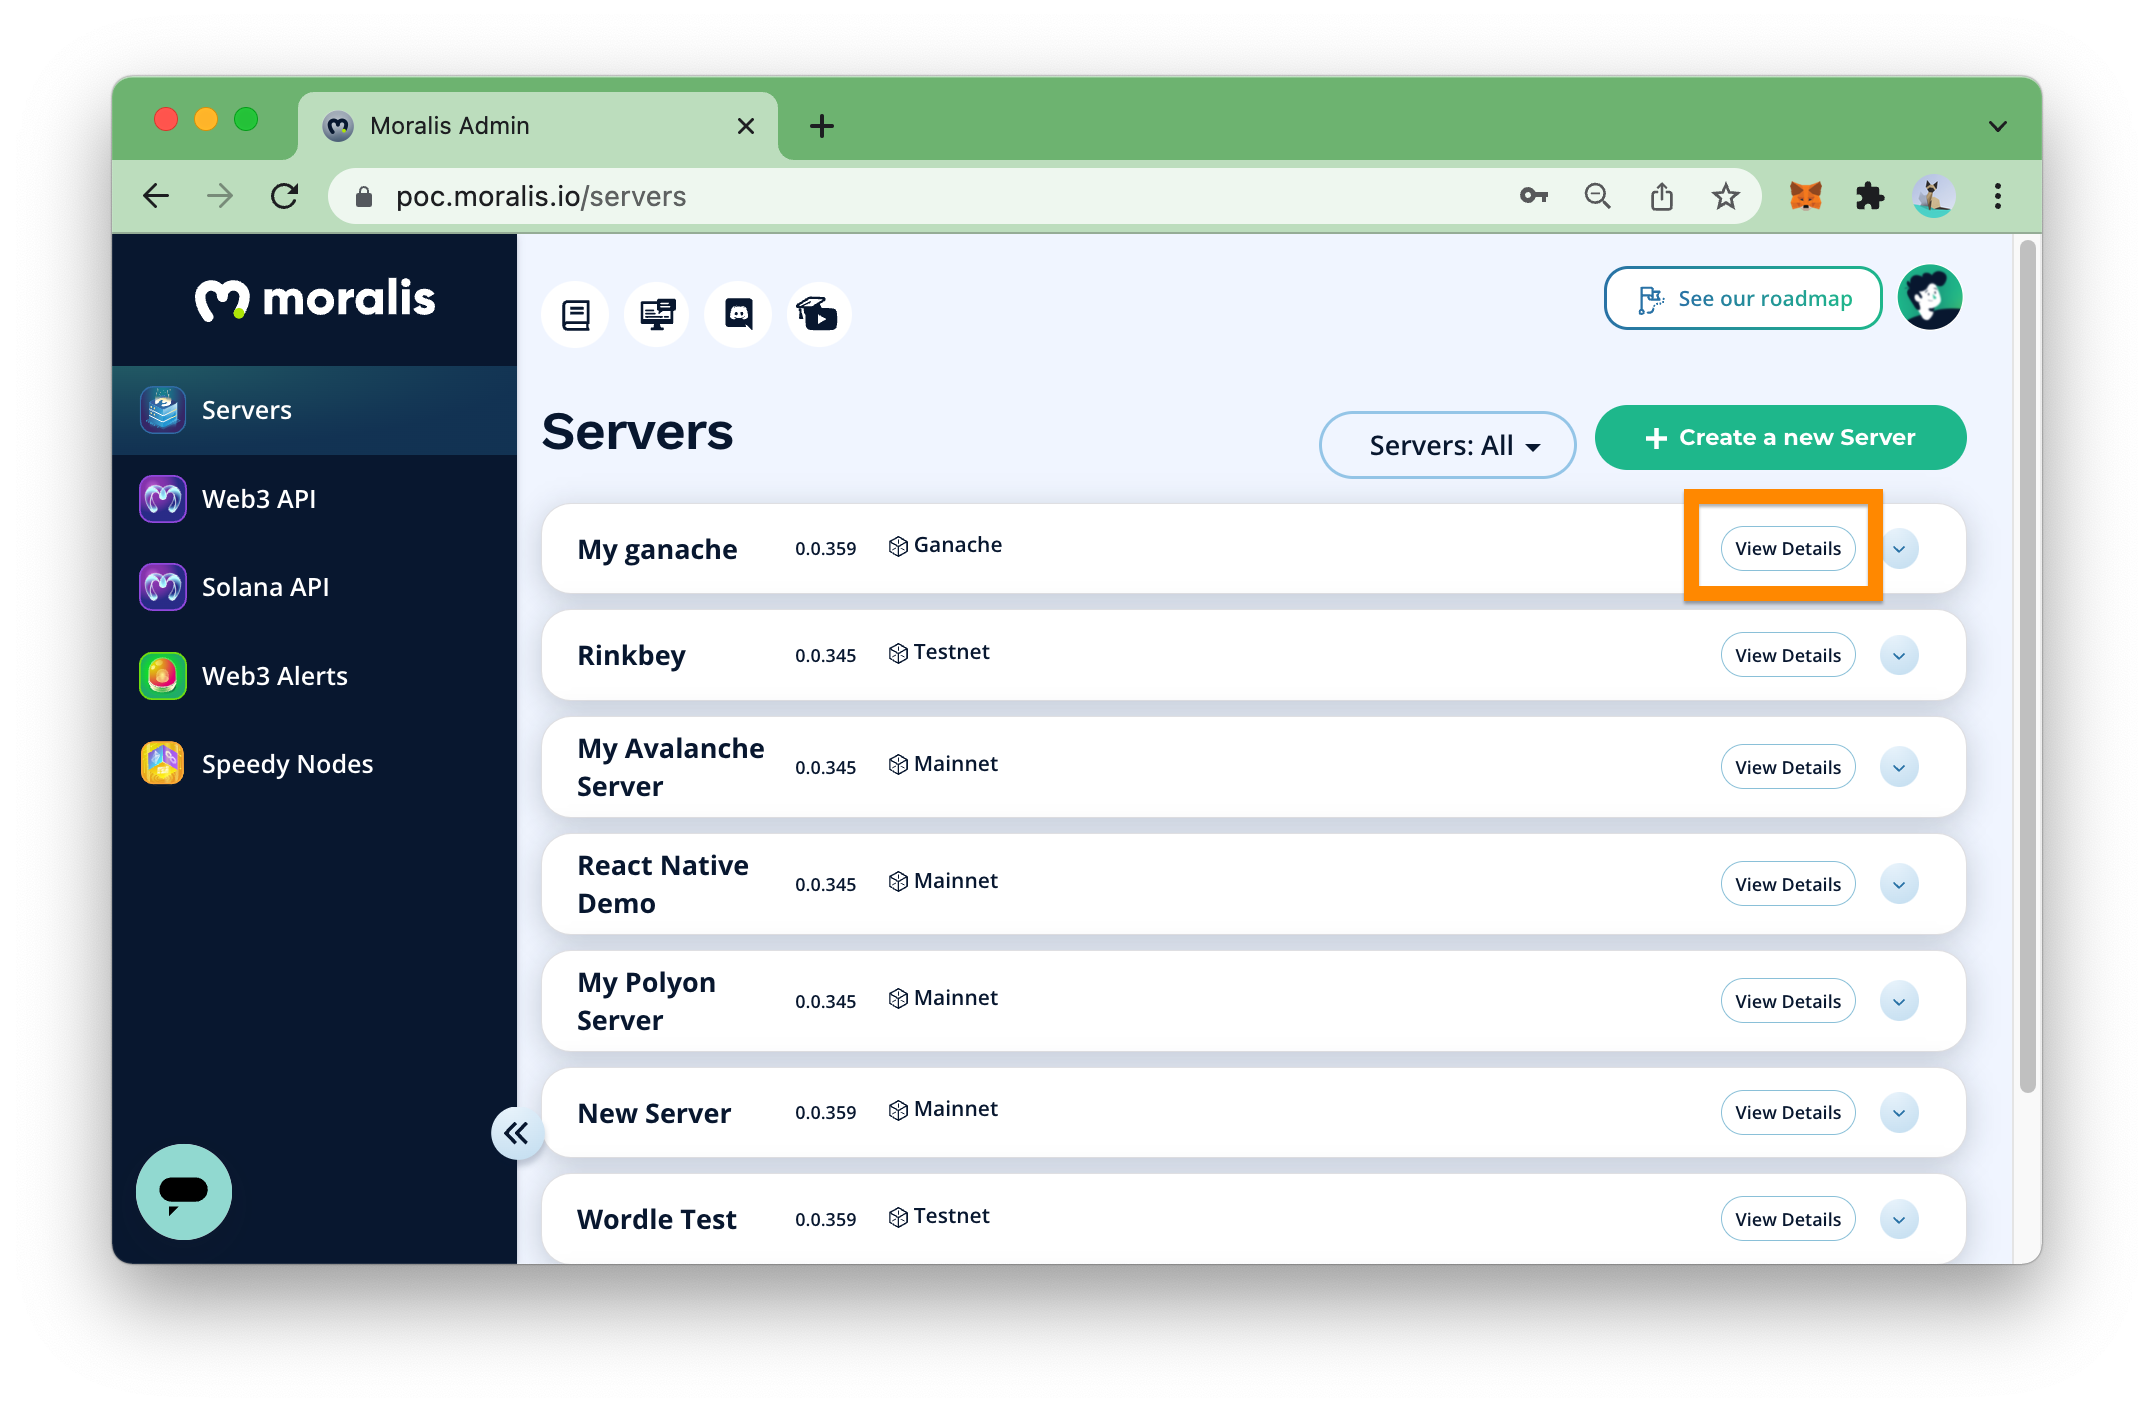Click the Servers page heading
The height and width of the screenshot is (1412, 2154).
point(638,432)
